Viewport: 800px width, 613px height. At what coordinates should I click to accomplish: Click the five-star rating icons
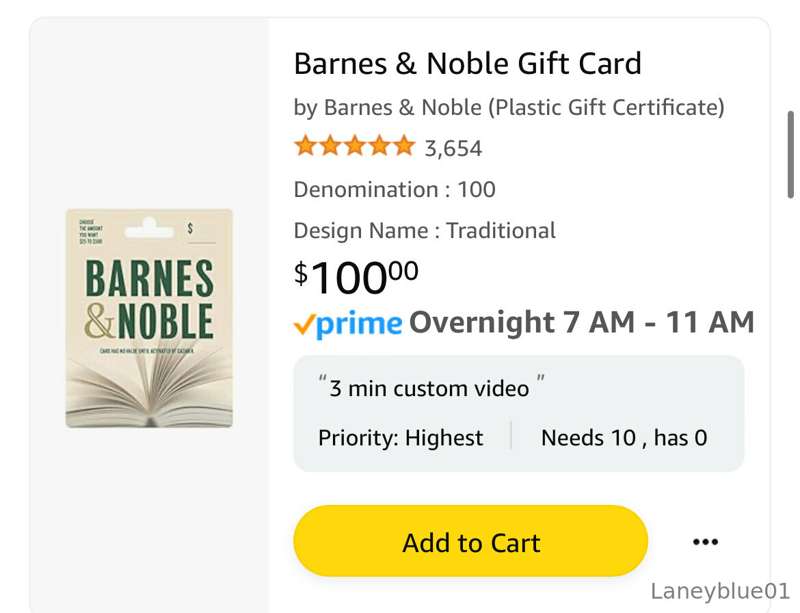[355, 146]
